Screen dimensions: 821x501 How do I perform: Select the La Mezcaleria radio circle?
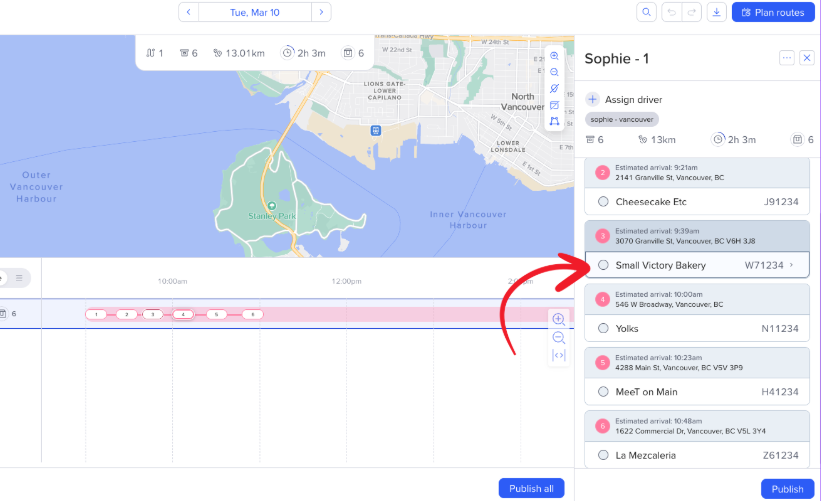[x=603, y=455]
